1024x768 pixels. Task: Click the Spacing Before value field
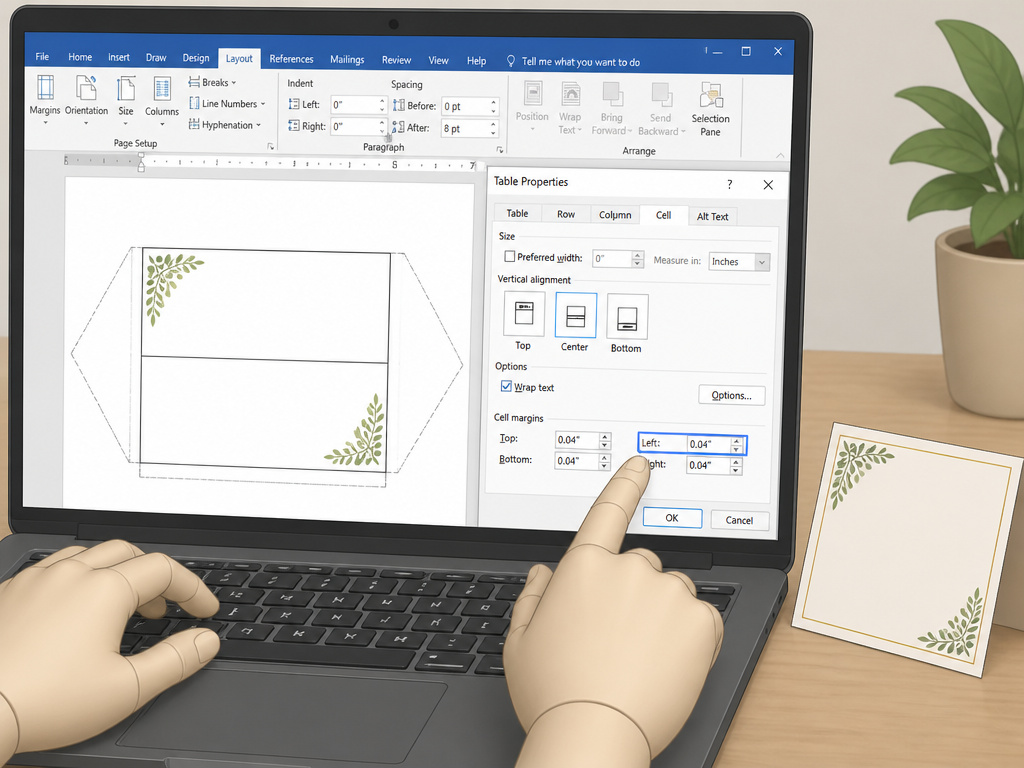(464, 106)
